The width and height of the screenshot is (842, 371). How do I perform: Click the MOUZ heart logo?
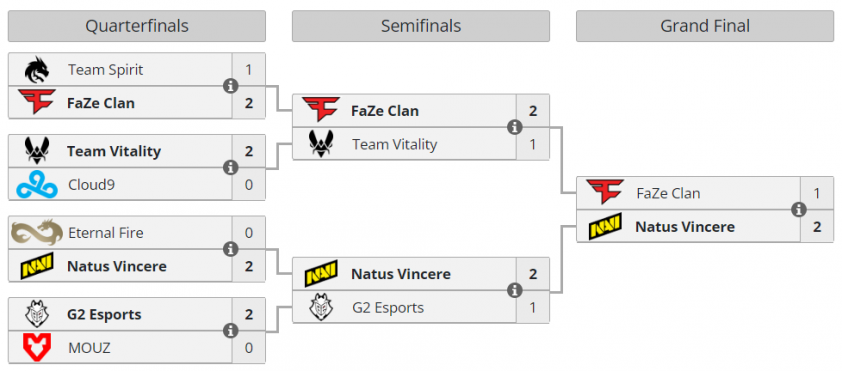pos(37,347)
